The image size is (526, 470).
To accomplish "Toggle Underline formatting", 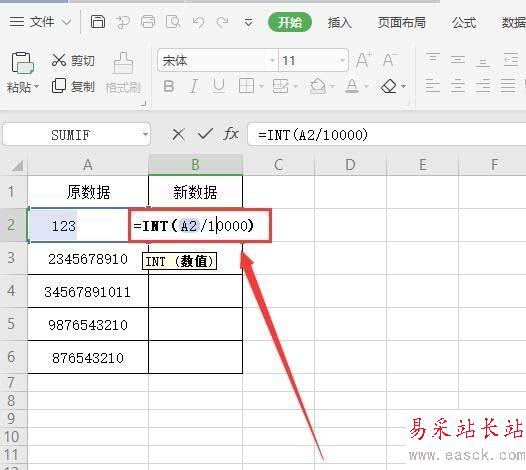I will 219,86.
